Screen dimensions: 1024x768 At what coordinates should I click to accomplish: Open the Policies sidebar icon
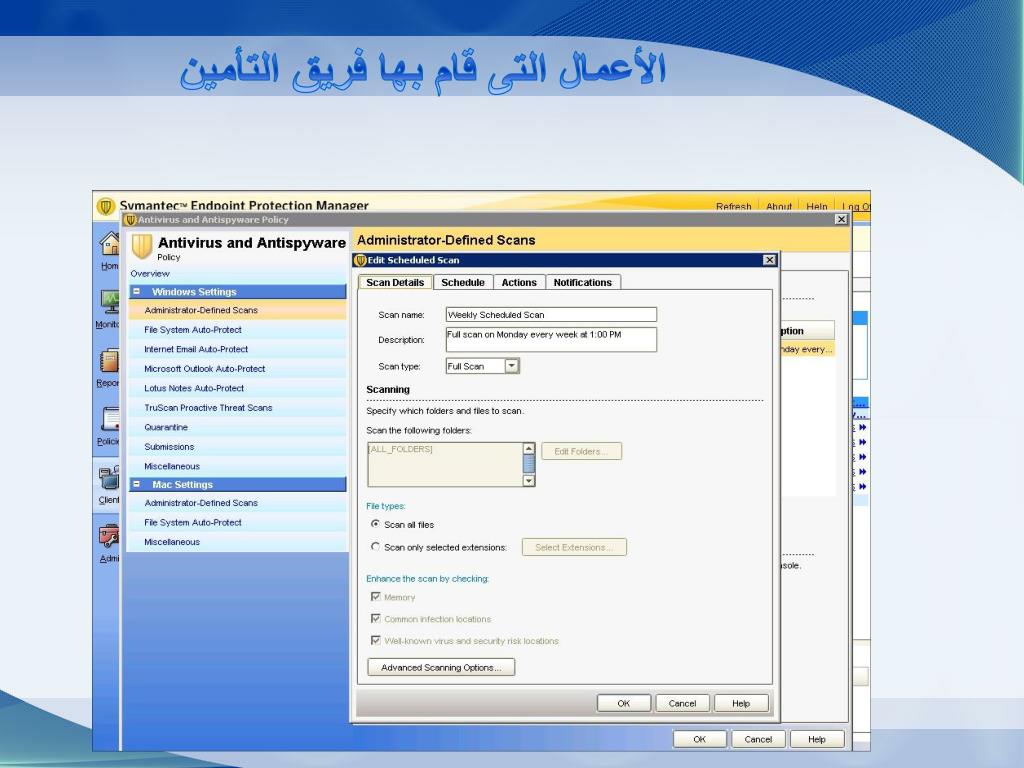[x=109, y=419]
